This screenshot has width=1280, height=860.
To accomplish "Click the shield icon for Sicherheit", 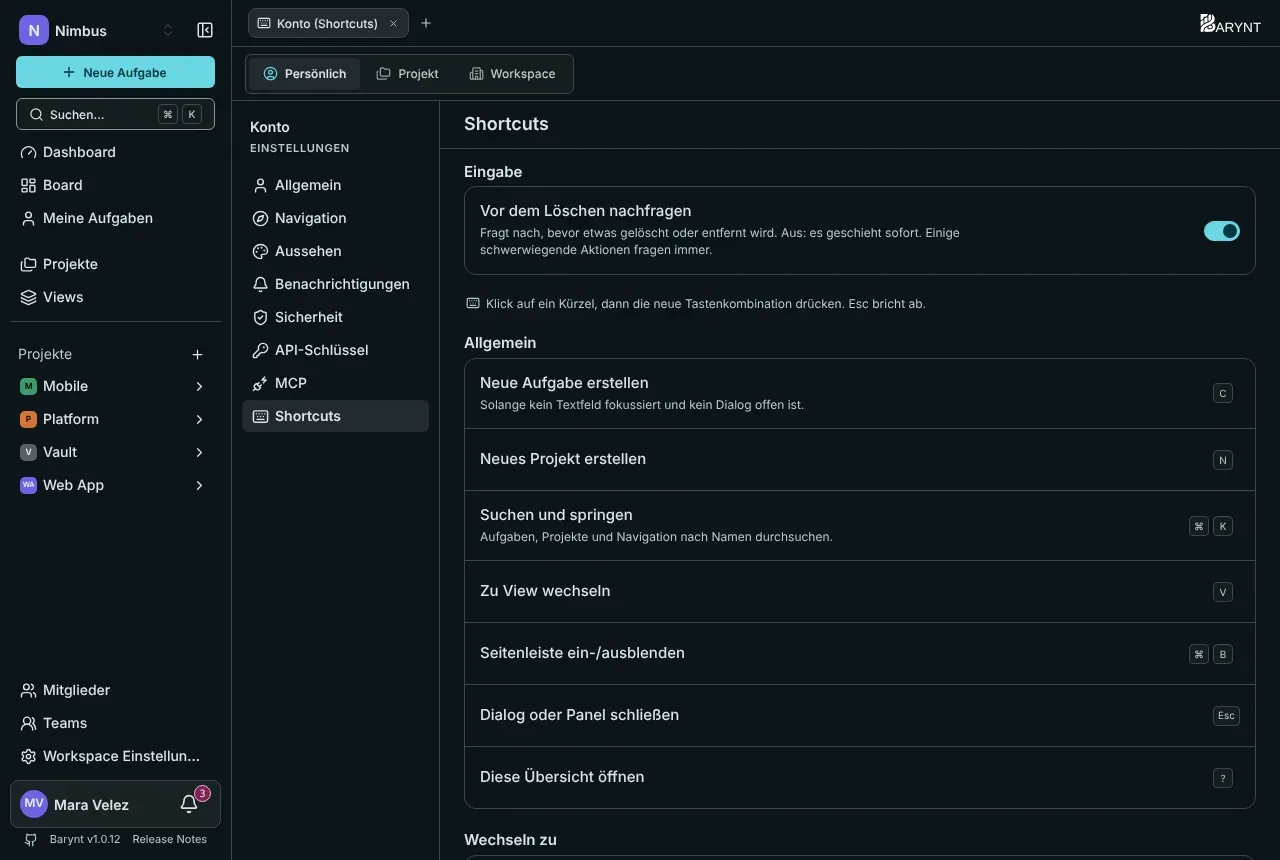I will click(260, 317).
